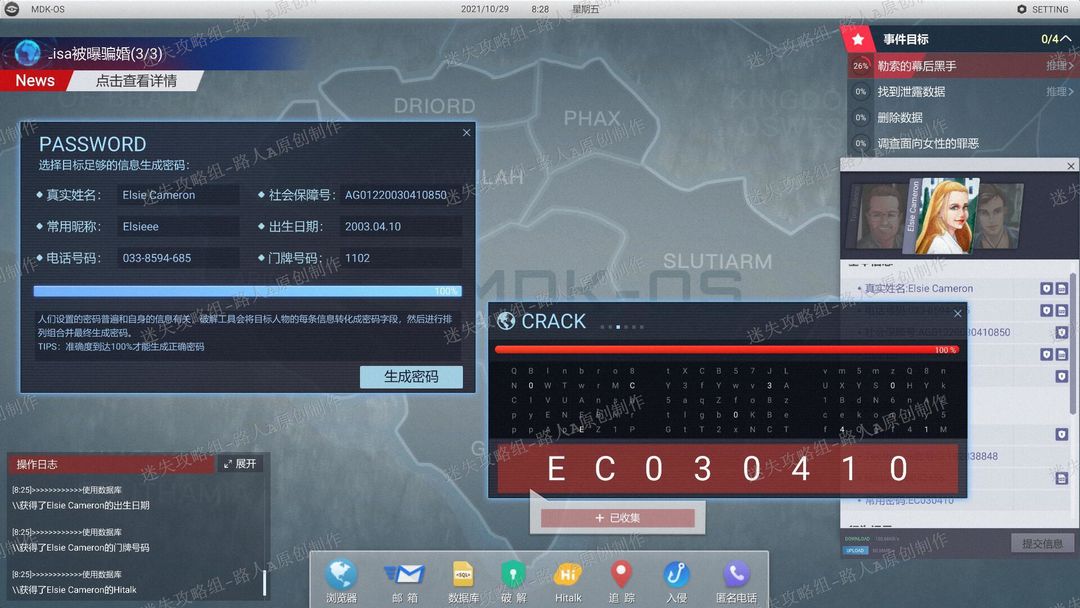Close the CRACK window
This screenshot has width=1080, height=608.
pos(957,313)
